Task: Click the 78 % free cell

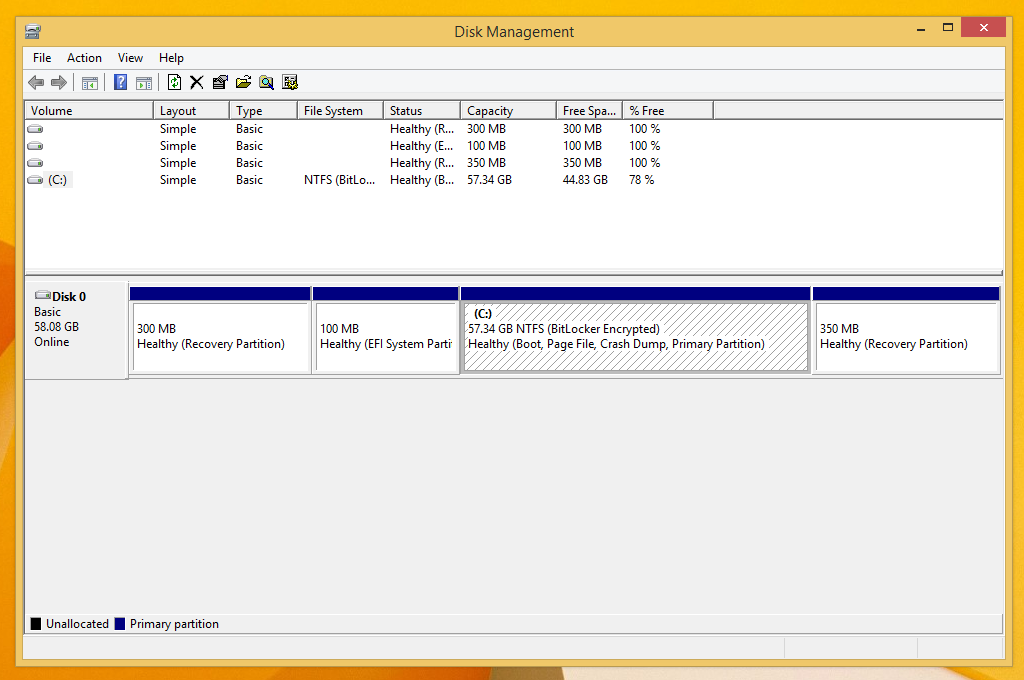Action: [641, 180]
